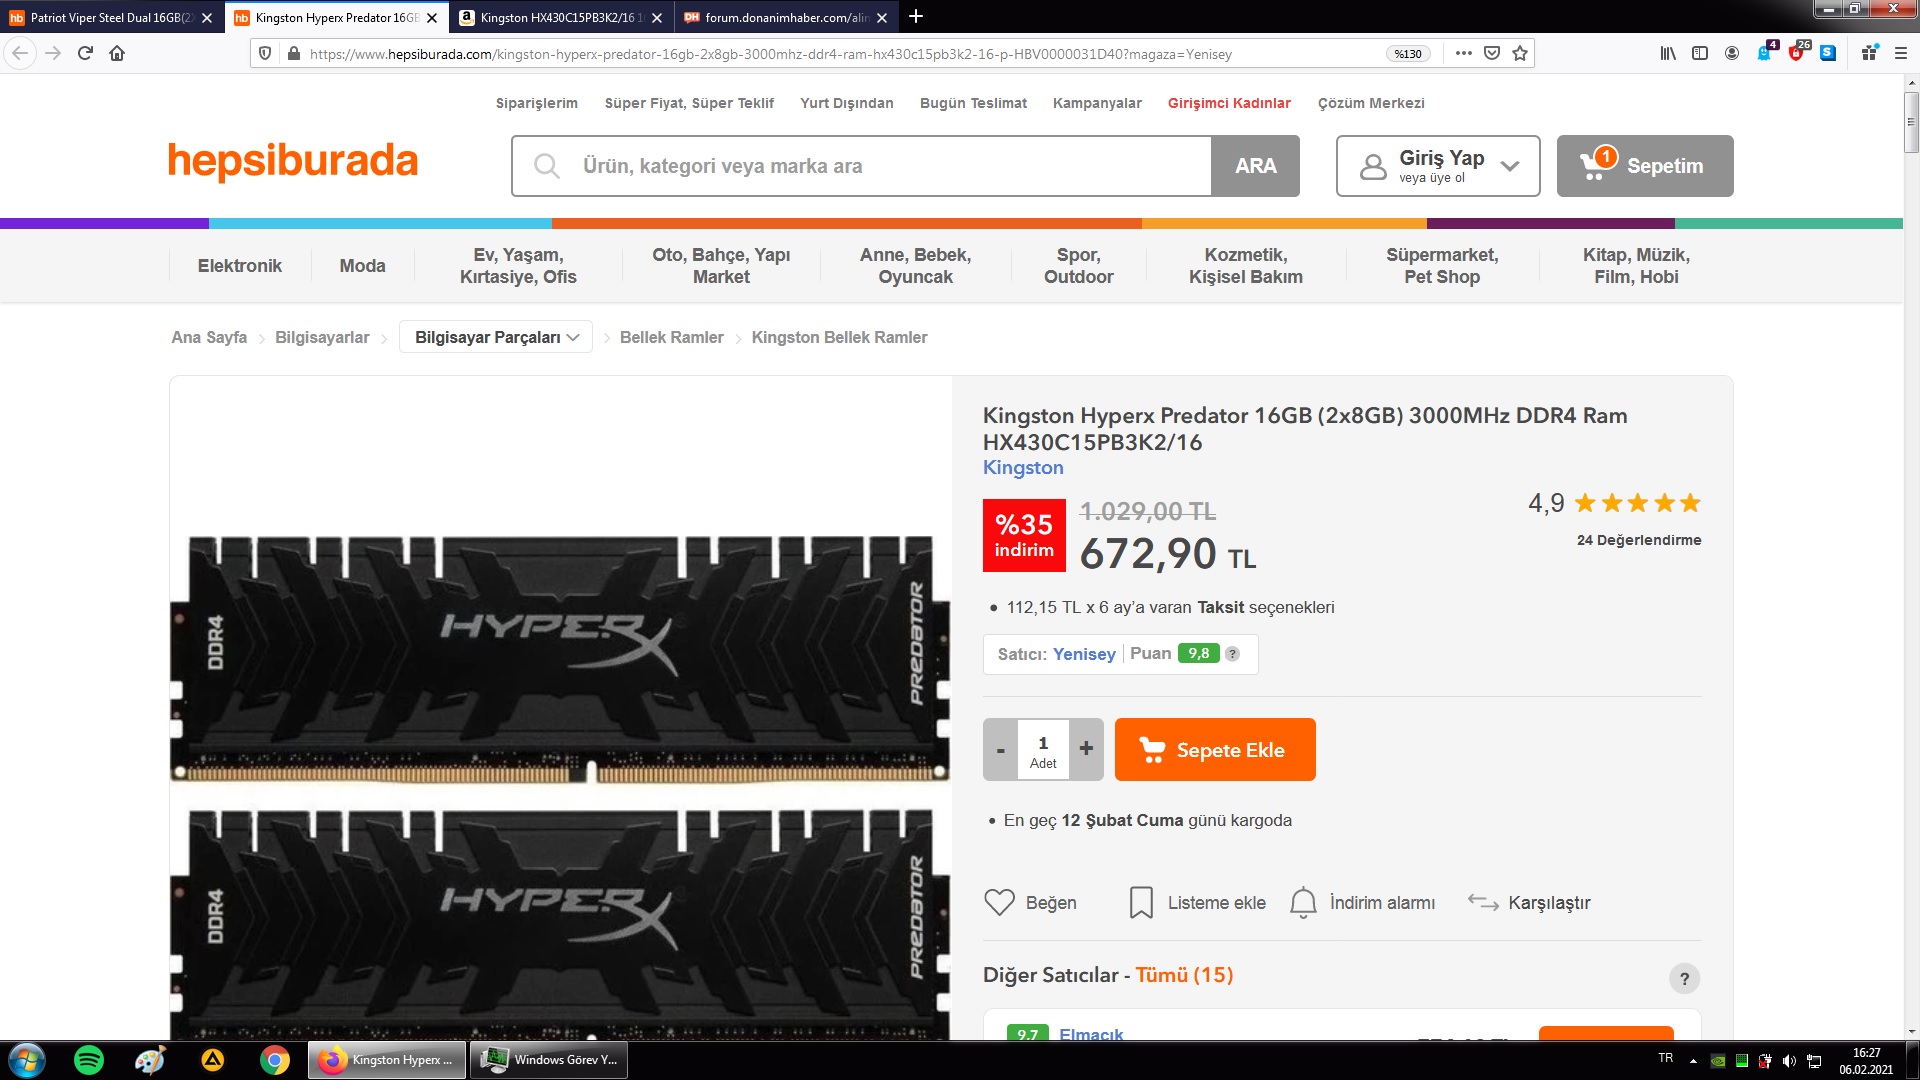This screenshot has width=1920, height=1080.
Task: Open the volume icon in system tray
Action: 1789,1061
